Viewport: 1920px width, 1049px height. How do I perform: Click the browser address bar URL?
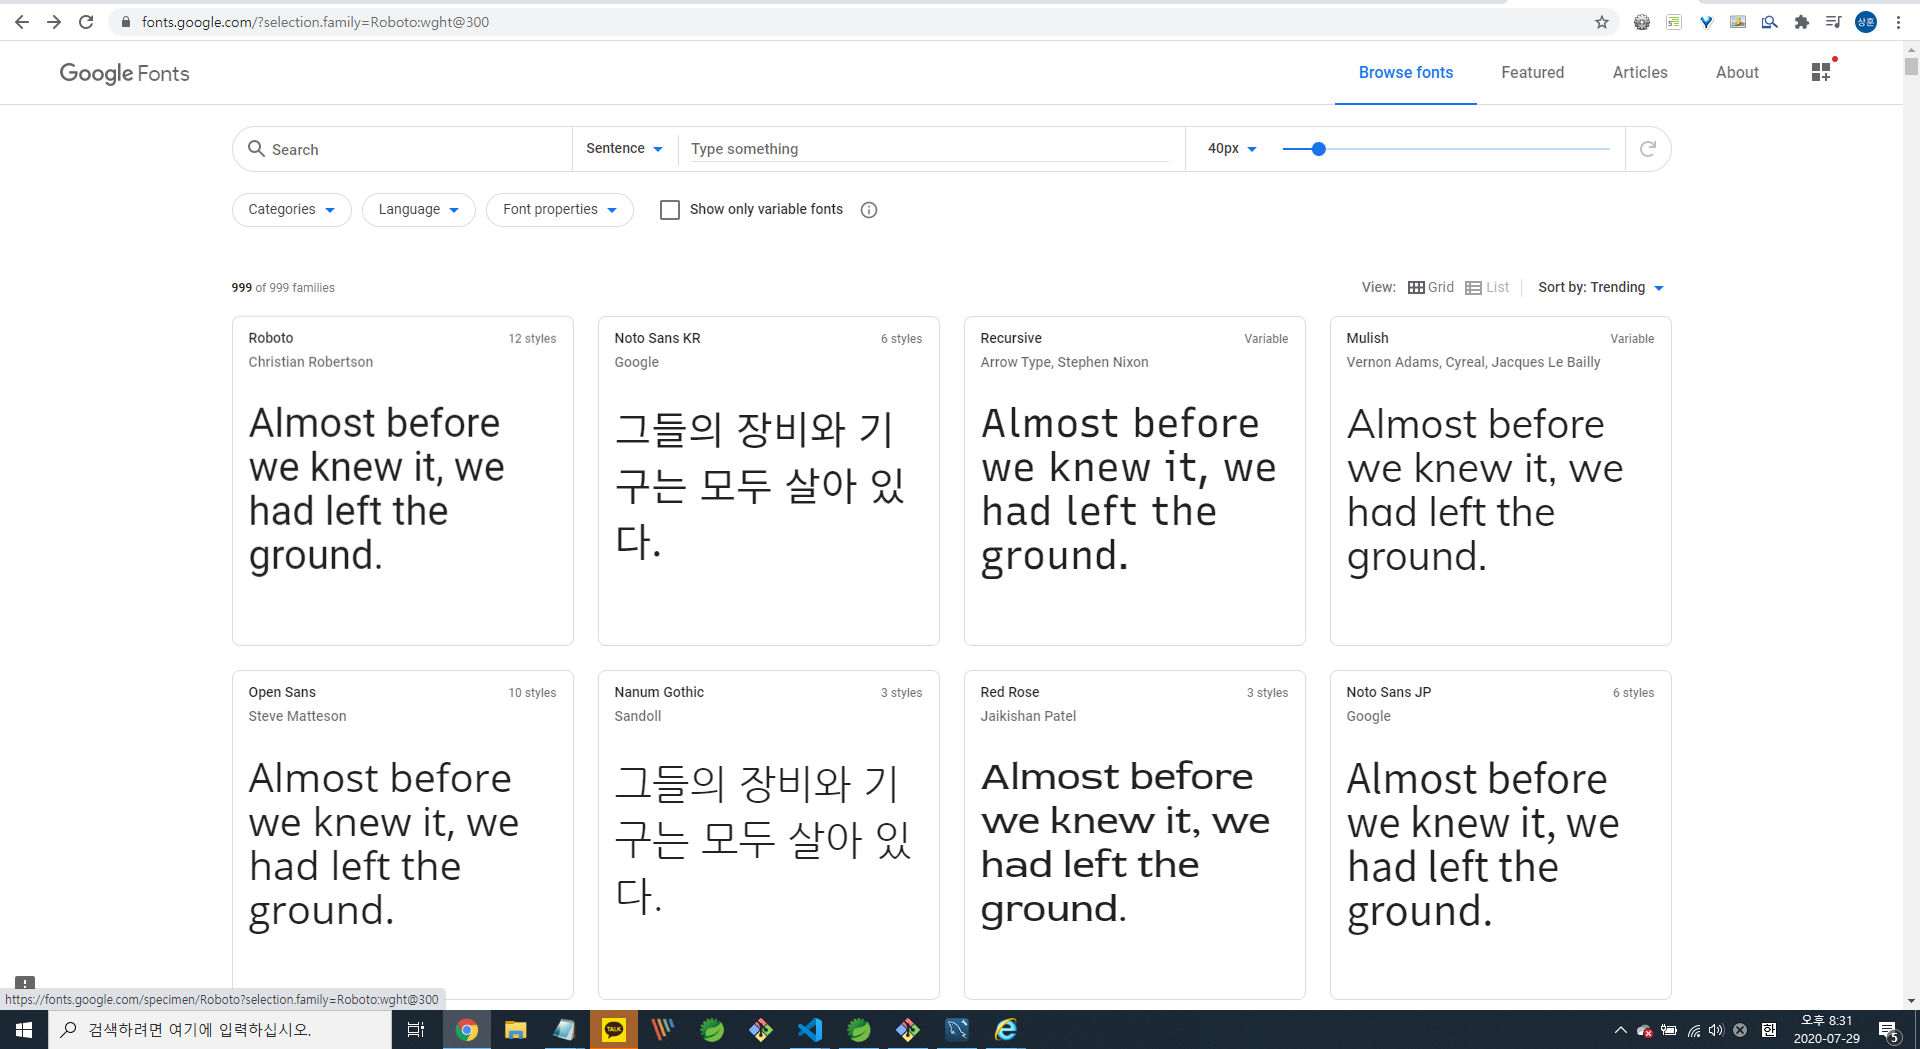(x=315, y=22)
